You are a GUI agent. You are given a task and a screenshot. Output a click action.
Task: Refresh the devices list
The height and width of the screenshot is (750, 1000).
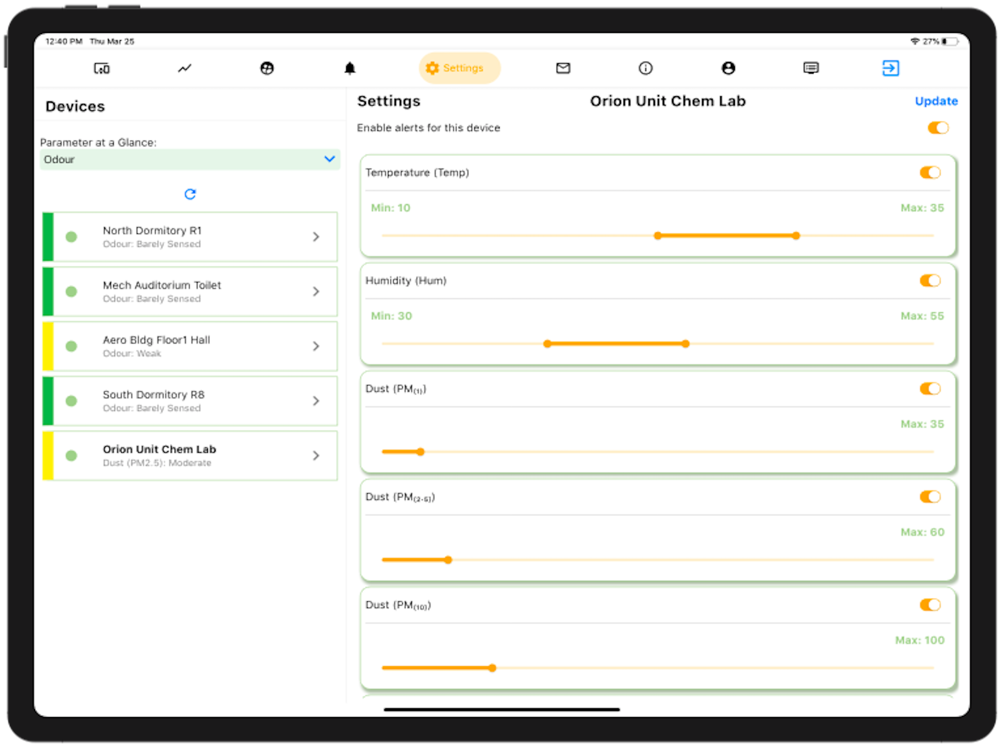(x=190, y=194)
